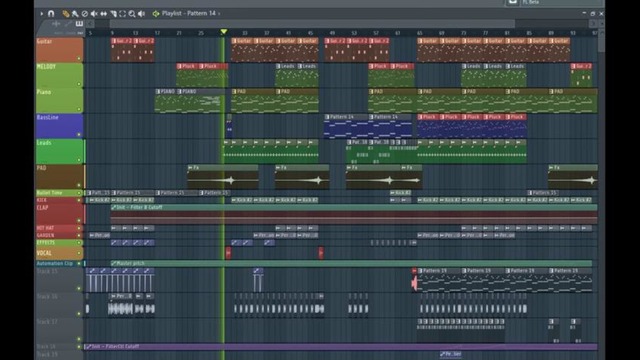Toggle the magnet snap icon
Image resolution: width=640 pixels, height=360 pixels.
pos(51,13)
